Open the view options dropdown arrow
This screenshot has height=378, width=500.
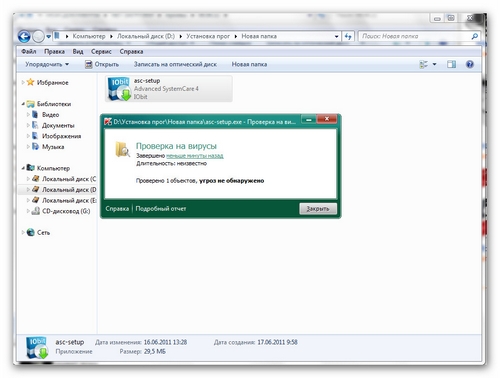pos(434,64)
